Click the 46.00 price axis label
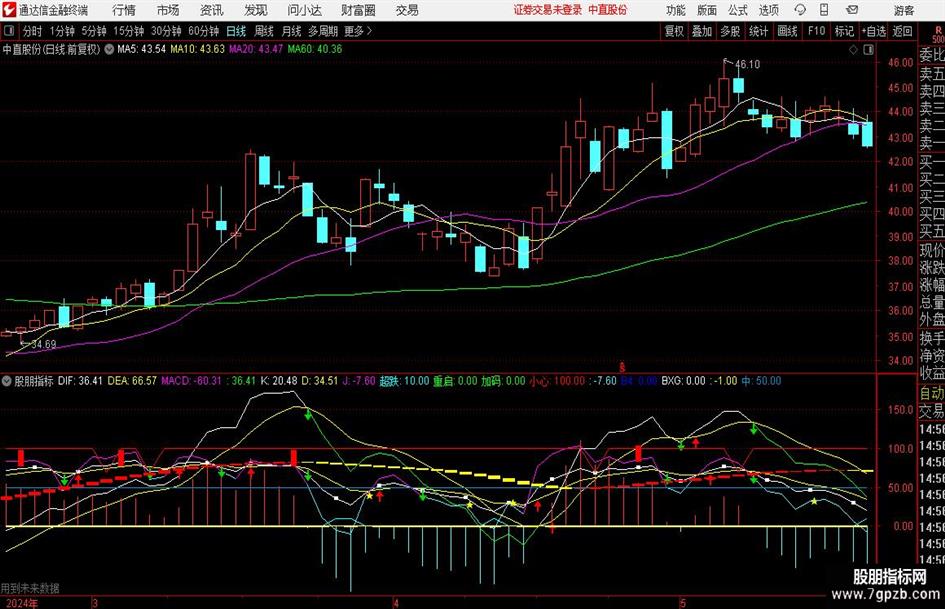 pos(900,62)
